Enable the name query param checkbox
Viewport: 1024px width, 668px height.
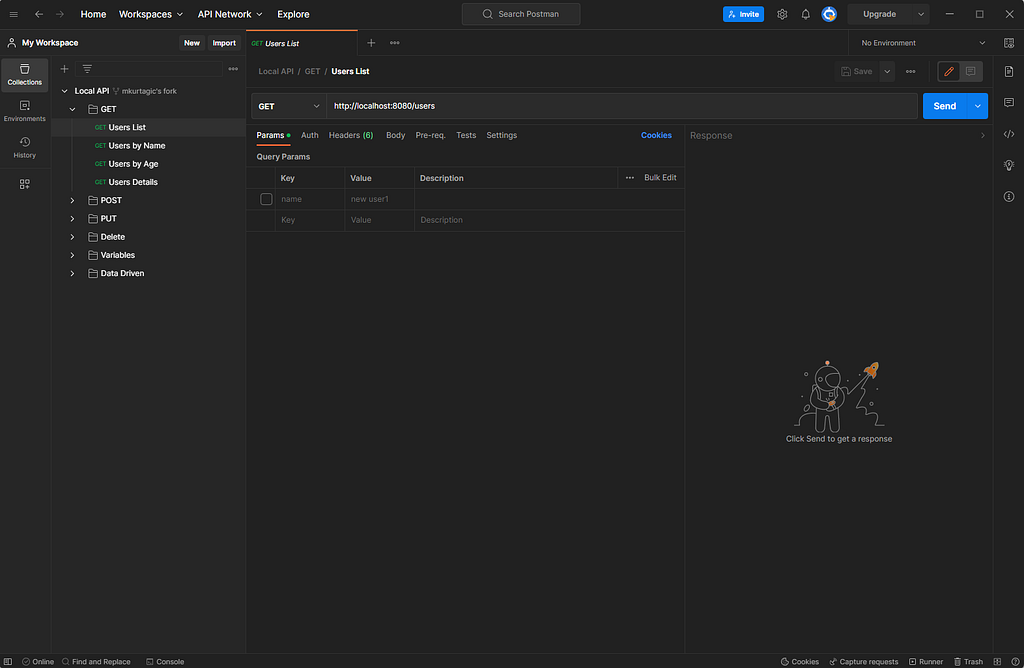[266, 199]
